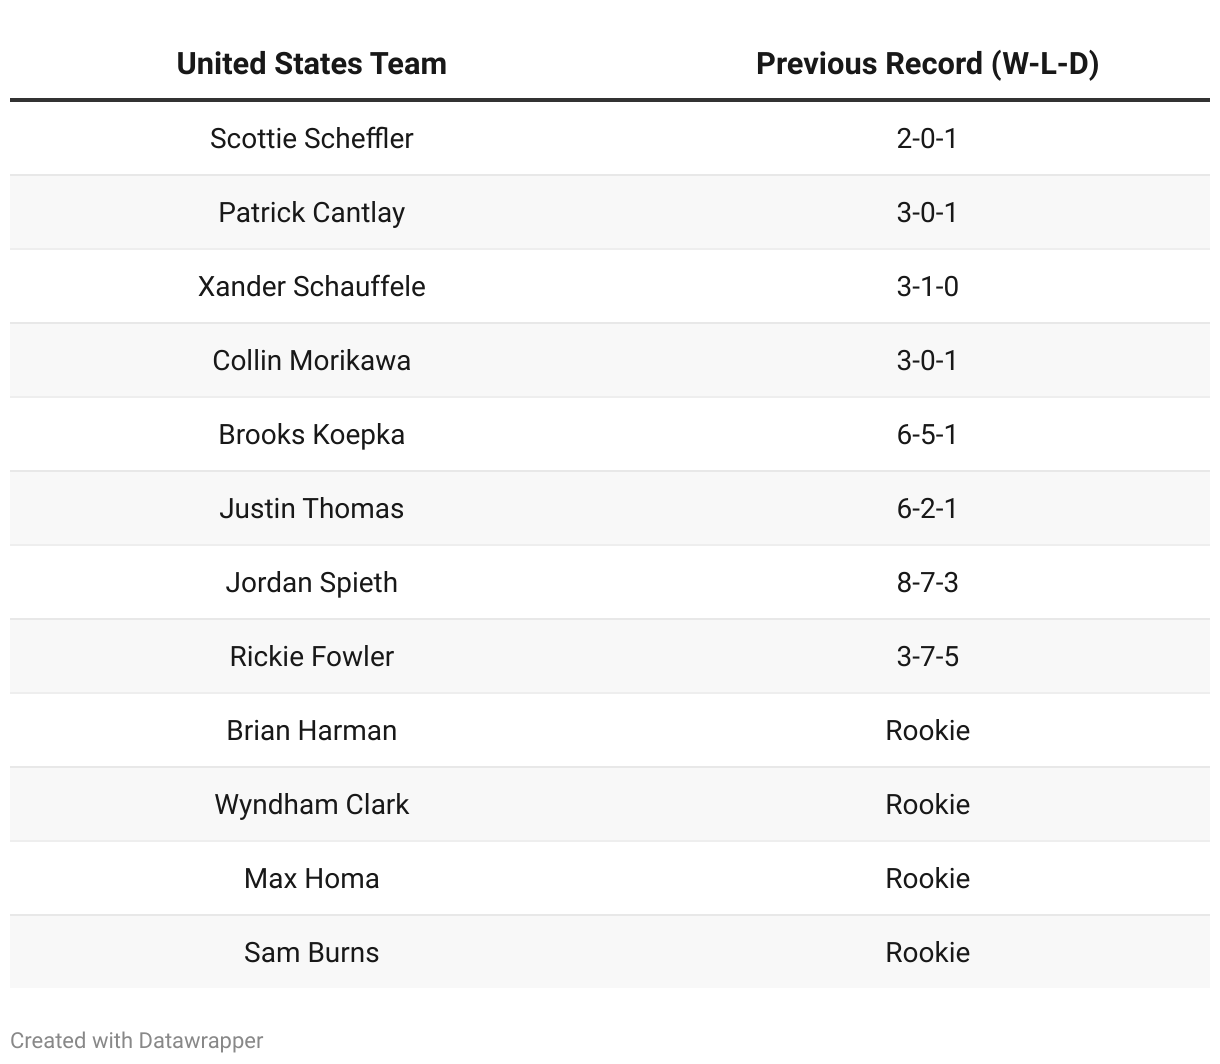Click the Collin Morikawa row name
Viewport: 1220px width, 1064px height.
point(311,360)
